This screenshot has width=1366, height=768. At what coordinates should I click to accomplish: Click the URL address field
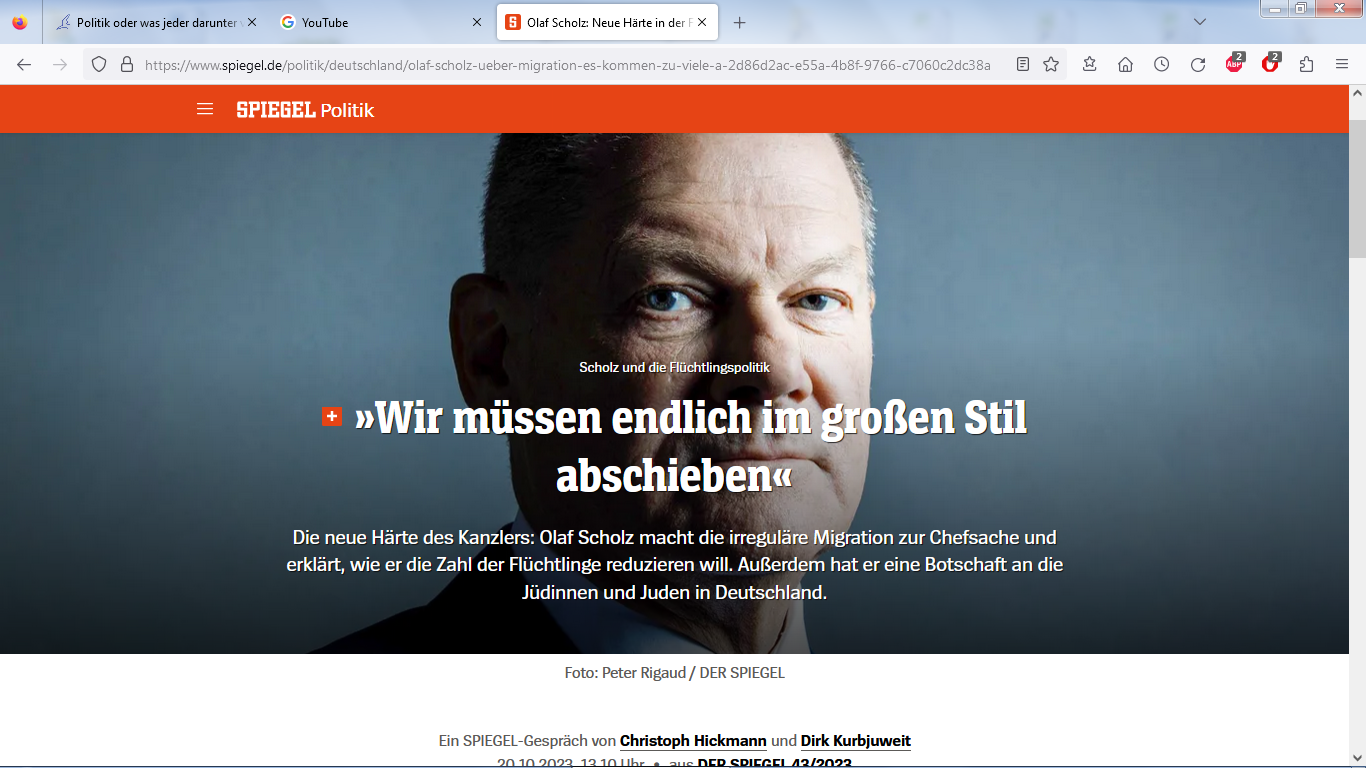[x=568, y=64]
